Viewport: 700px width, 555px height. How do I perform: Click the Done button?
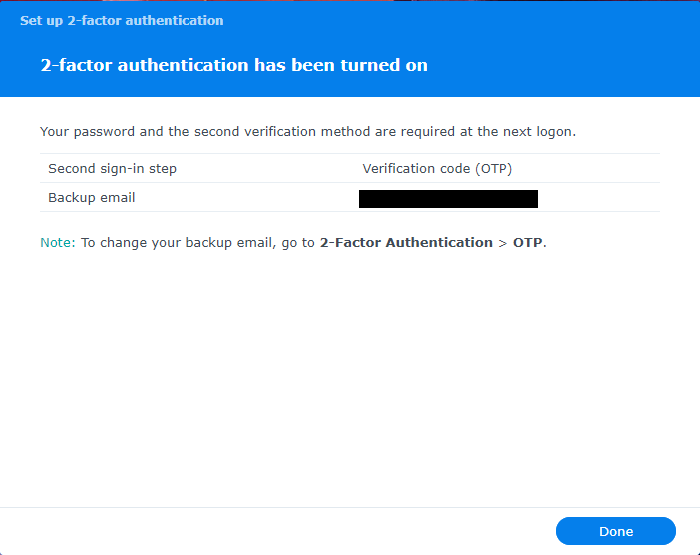[616, 531]
